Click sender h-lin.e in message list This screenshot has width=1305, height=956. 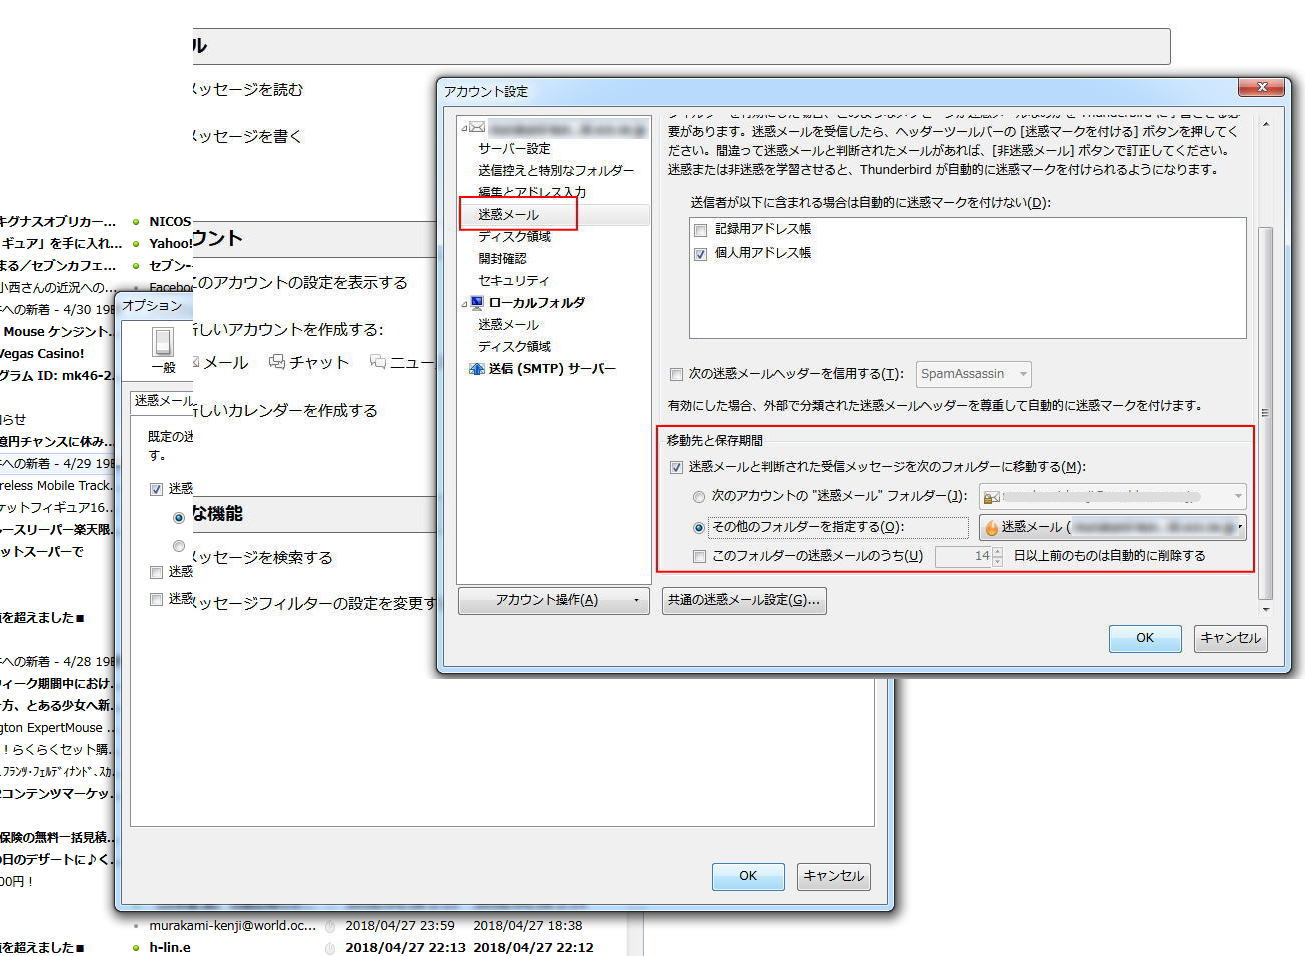pos(170,948)
